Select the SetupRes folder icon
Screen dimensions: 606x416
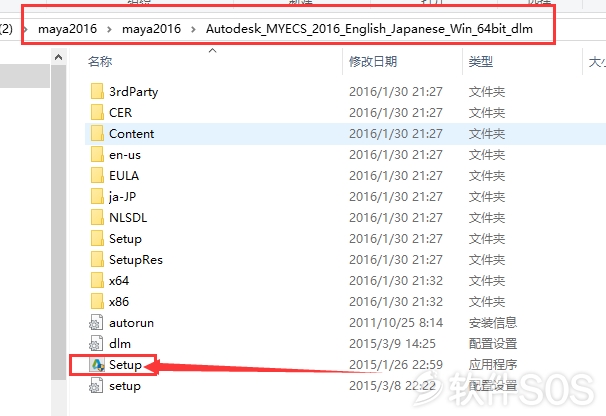pyautogui.click(x=97, y=259)
